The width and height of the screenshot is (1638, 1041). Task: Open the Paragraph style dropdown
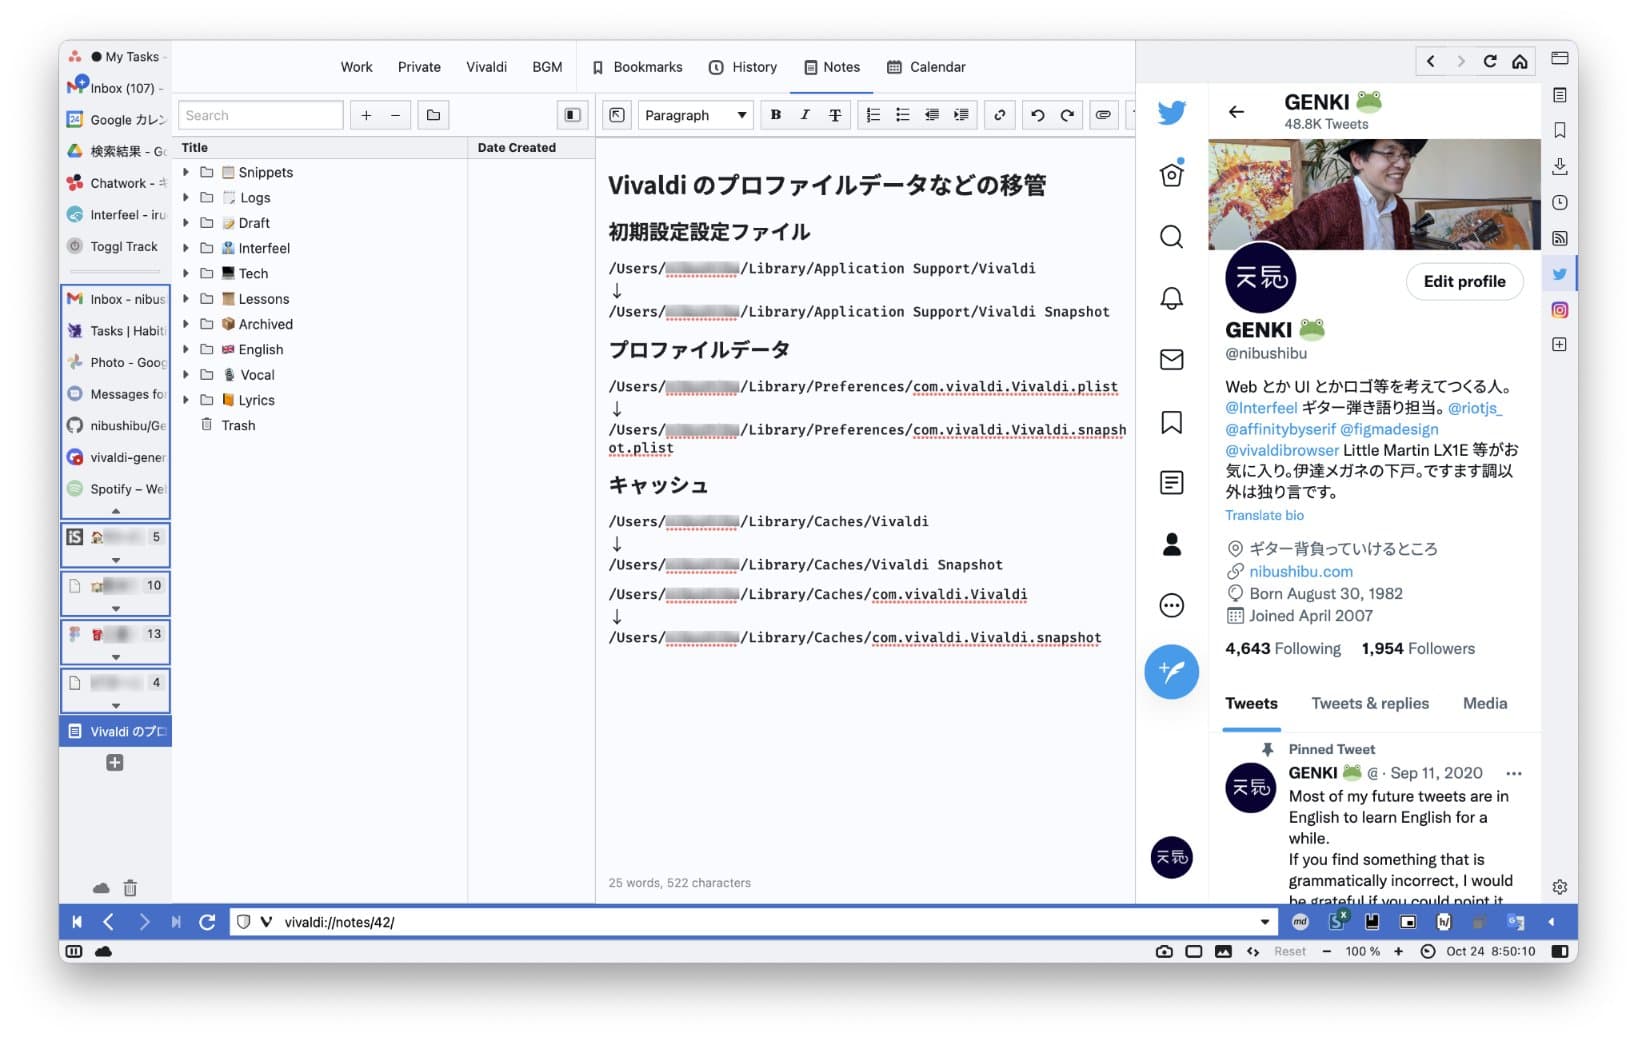click(x=695, y=115)
